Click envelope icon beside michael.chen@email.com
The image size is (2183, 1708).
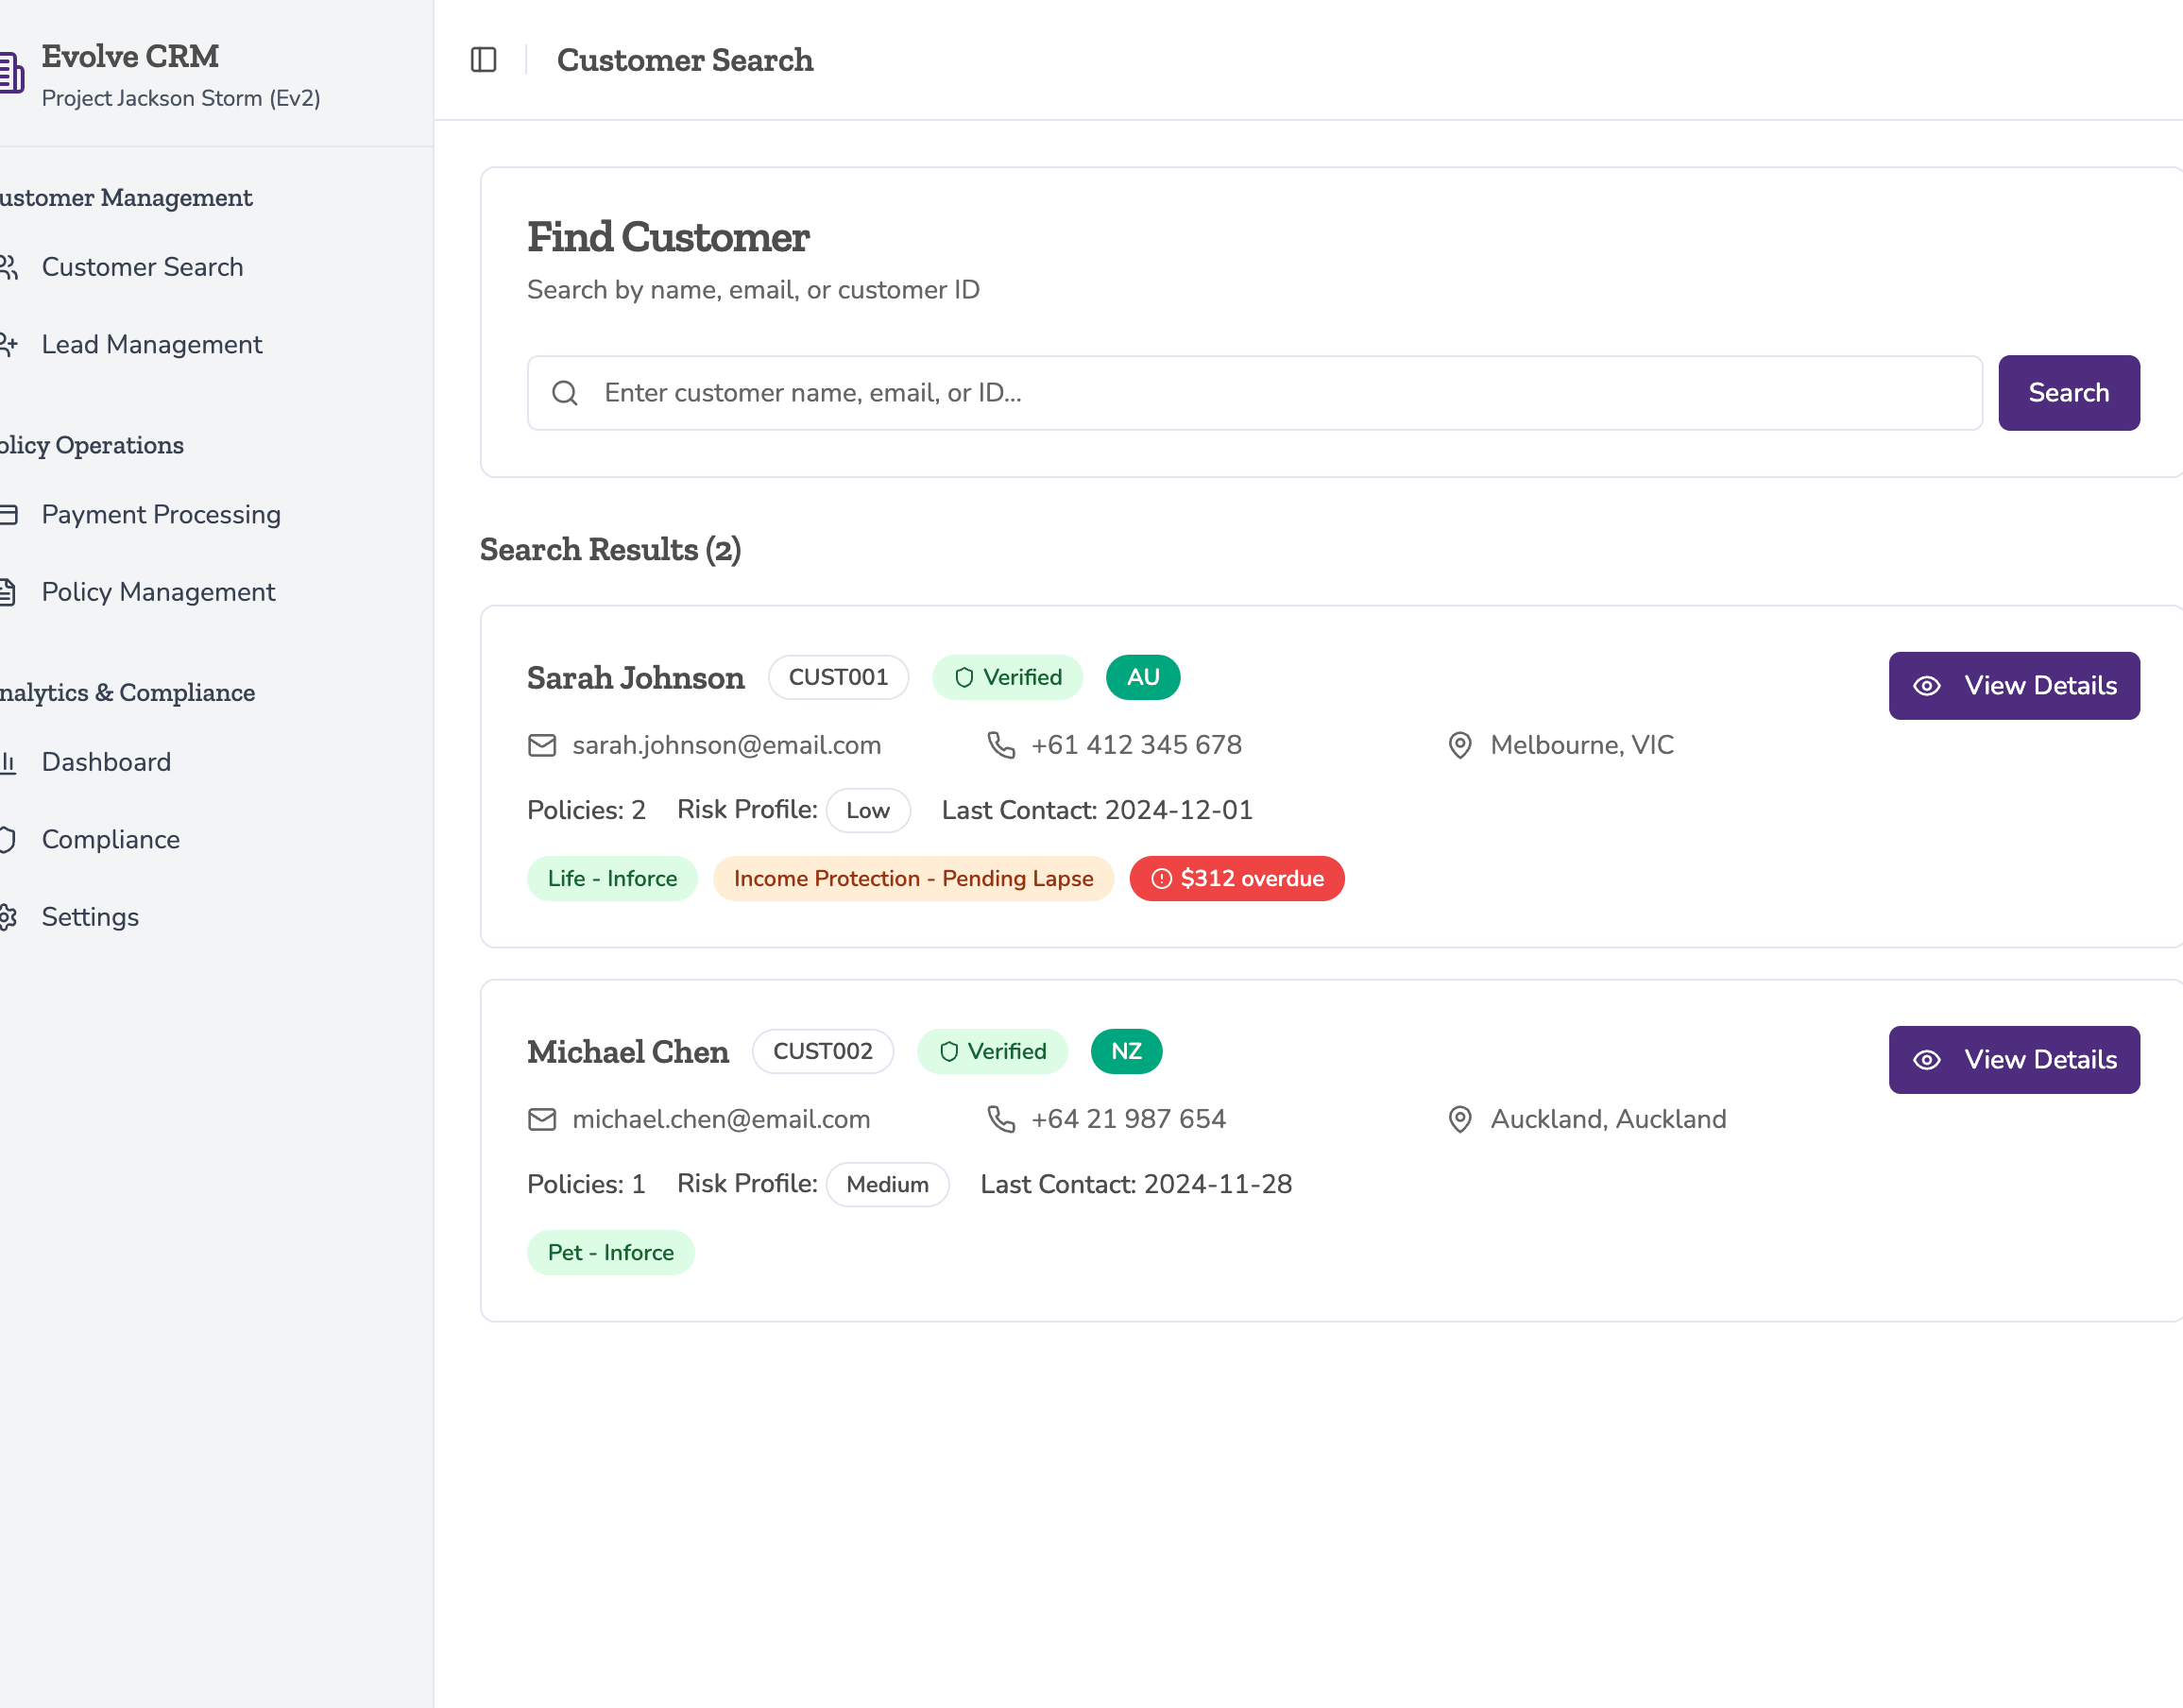pos(542,1119)
